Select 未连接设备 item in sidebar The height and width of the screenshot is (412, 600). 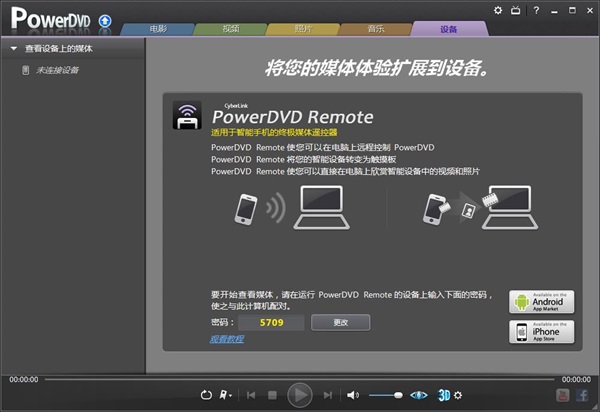[x=57, y=70]
